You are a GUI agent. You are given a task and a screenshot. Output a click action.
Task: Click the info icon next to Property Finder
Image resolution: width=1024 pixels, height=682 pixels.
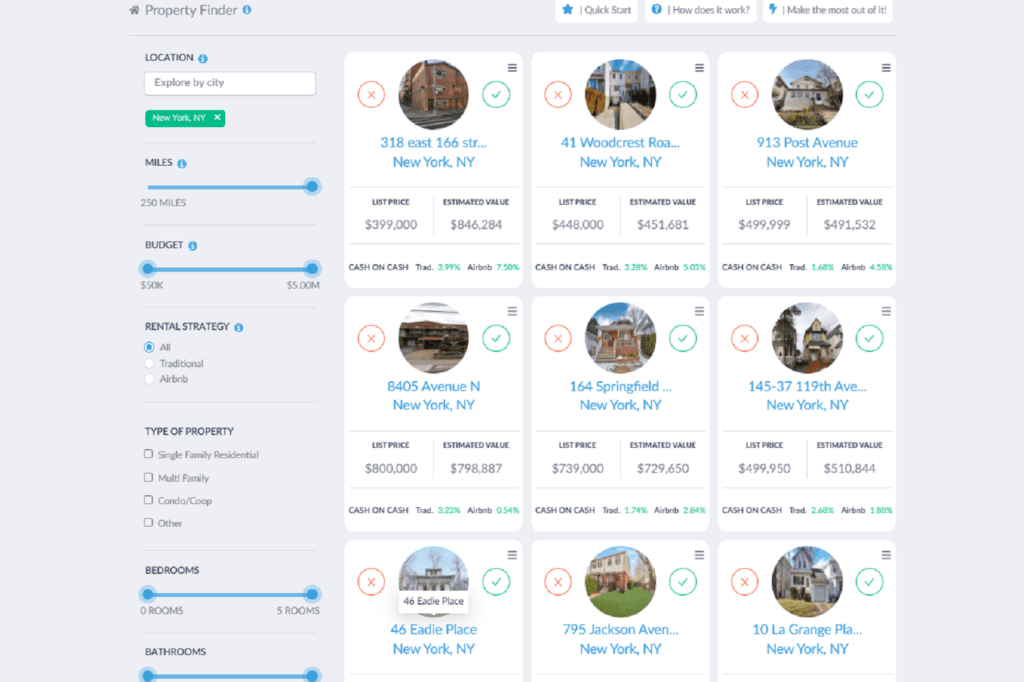pyautogui.click(x=247, y=10)
